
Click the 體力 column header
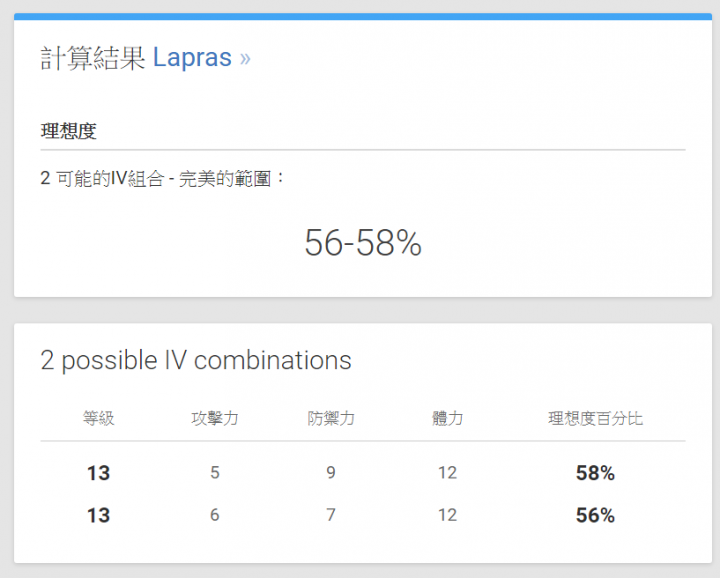click(x=447, y=418)
